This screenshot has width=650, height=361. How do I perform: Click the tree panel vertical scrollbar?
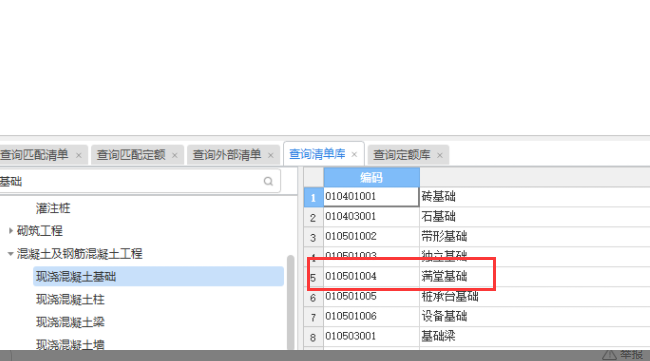(x=291, y=303)
